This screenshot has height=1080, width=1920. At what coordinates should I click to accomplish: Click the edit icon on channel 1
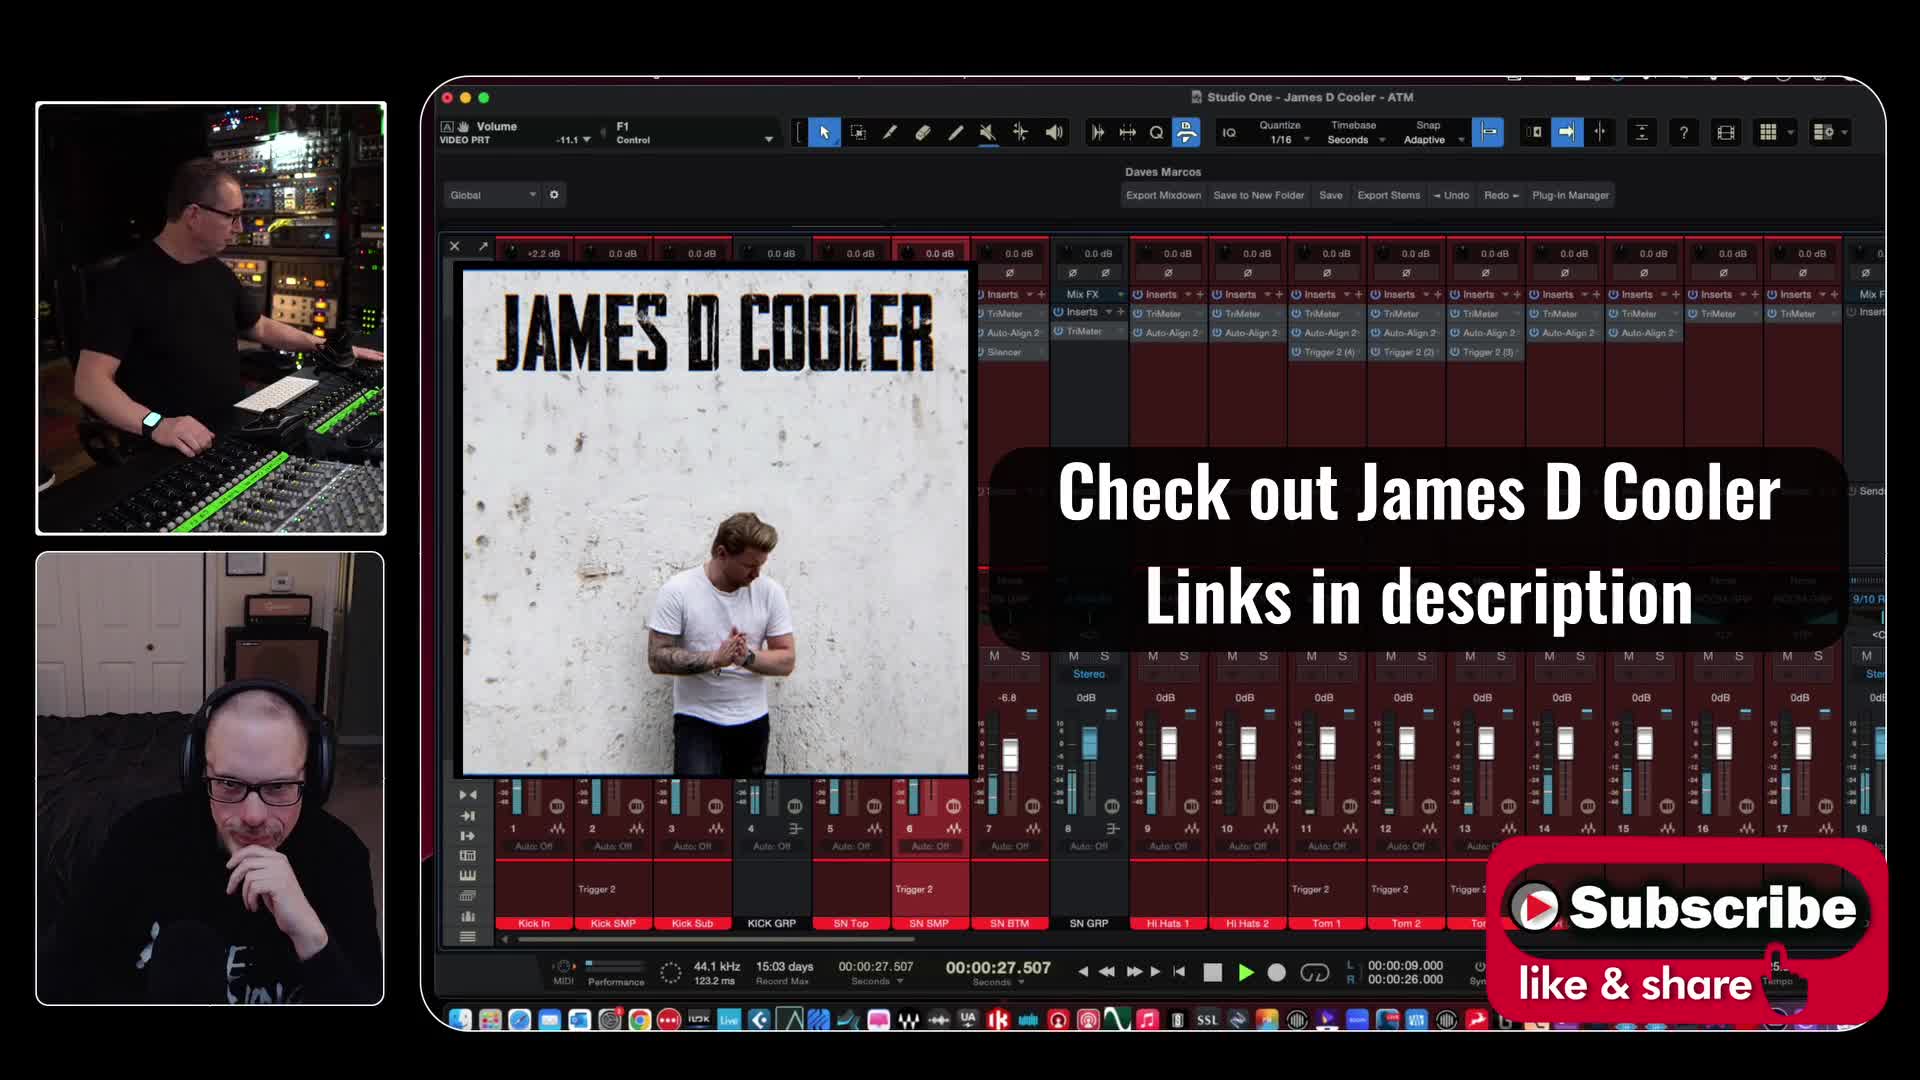557,829
